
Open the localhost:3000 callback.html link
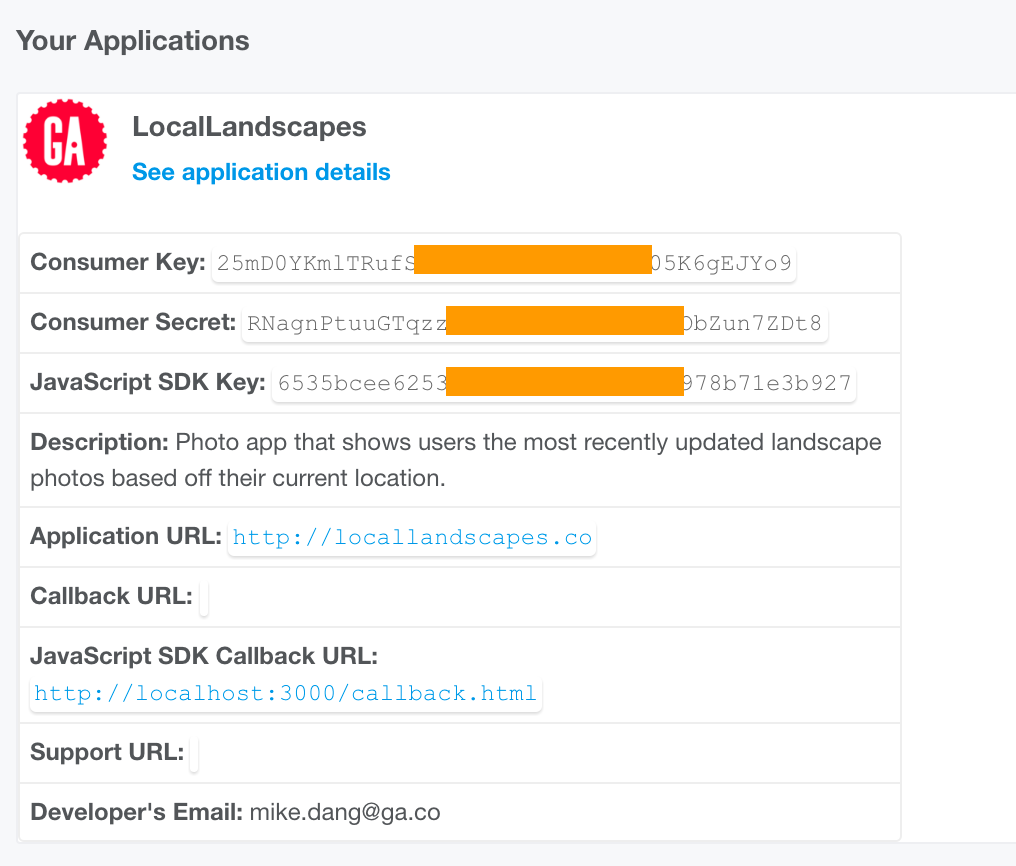[x=286, y=694]
